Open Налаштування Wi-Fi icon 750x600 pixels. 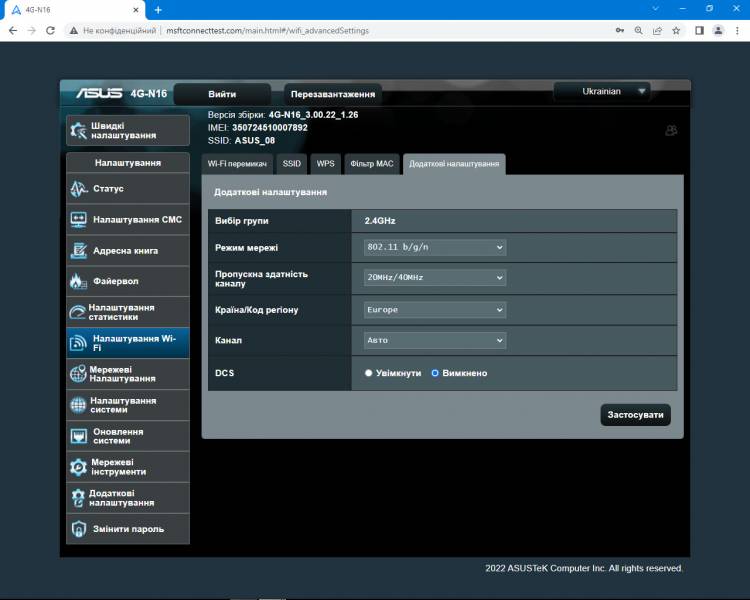78,343
